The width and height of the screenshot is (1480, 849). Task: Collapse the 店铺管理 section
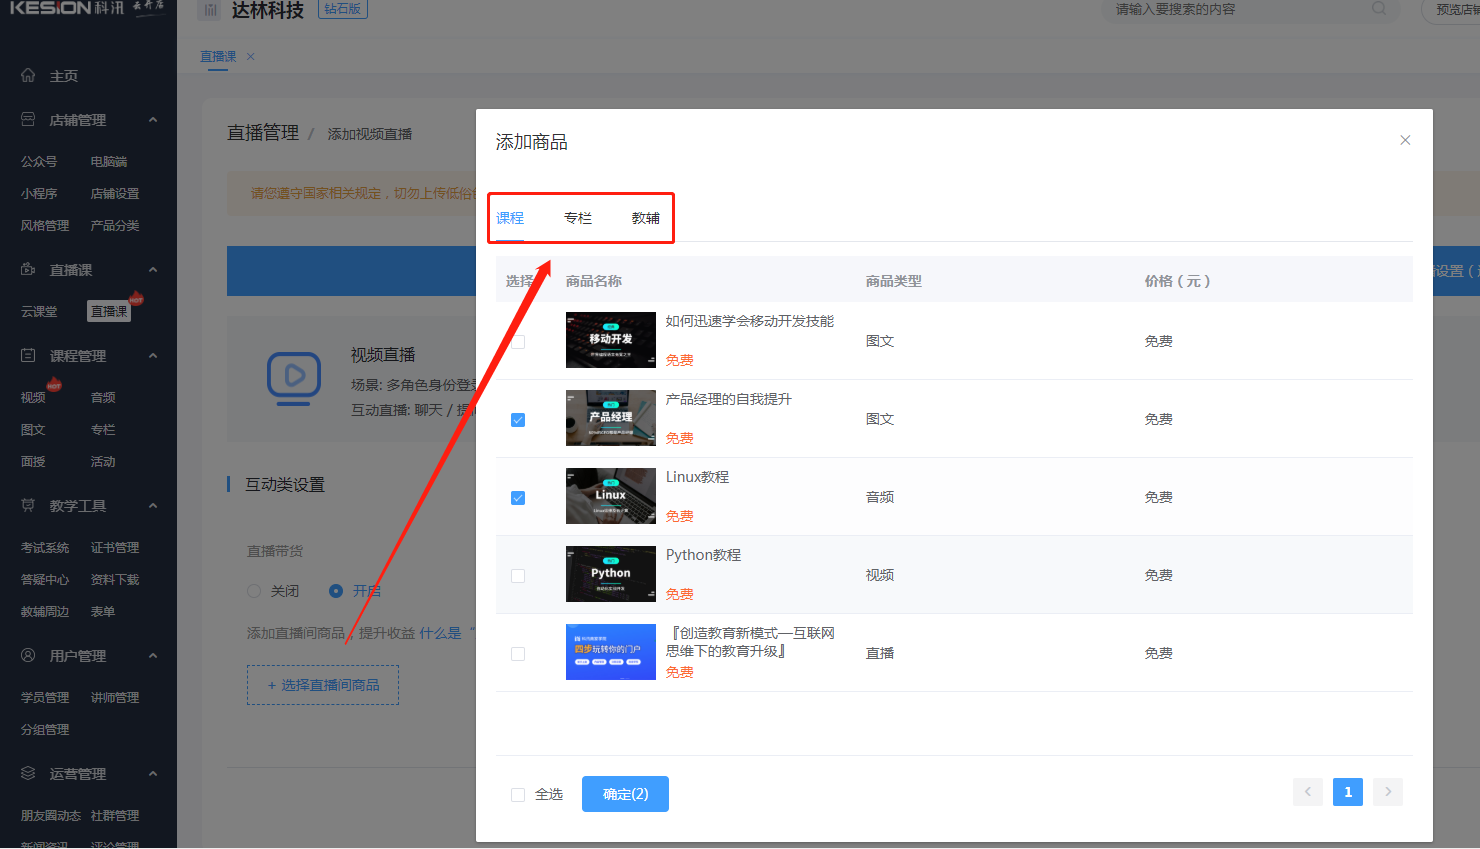click(x=152, y=119)
